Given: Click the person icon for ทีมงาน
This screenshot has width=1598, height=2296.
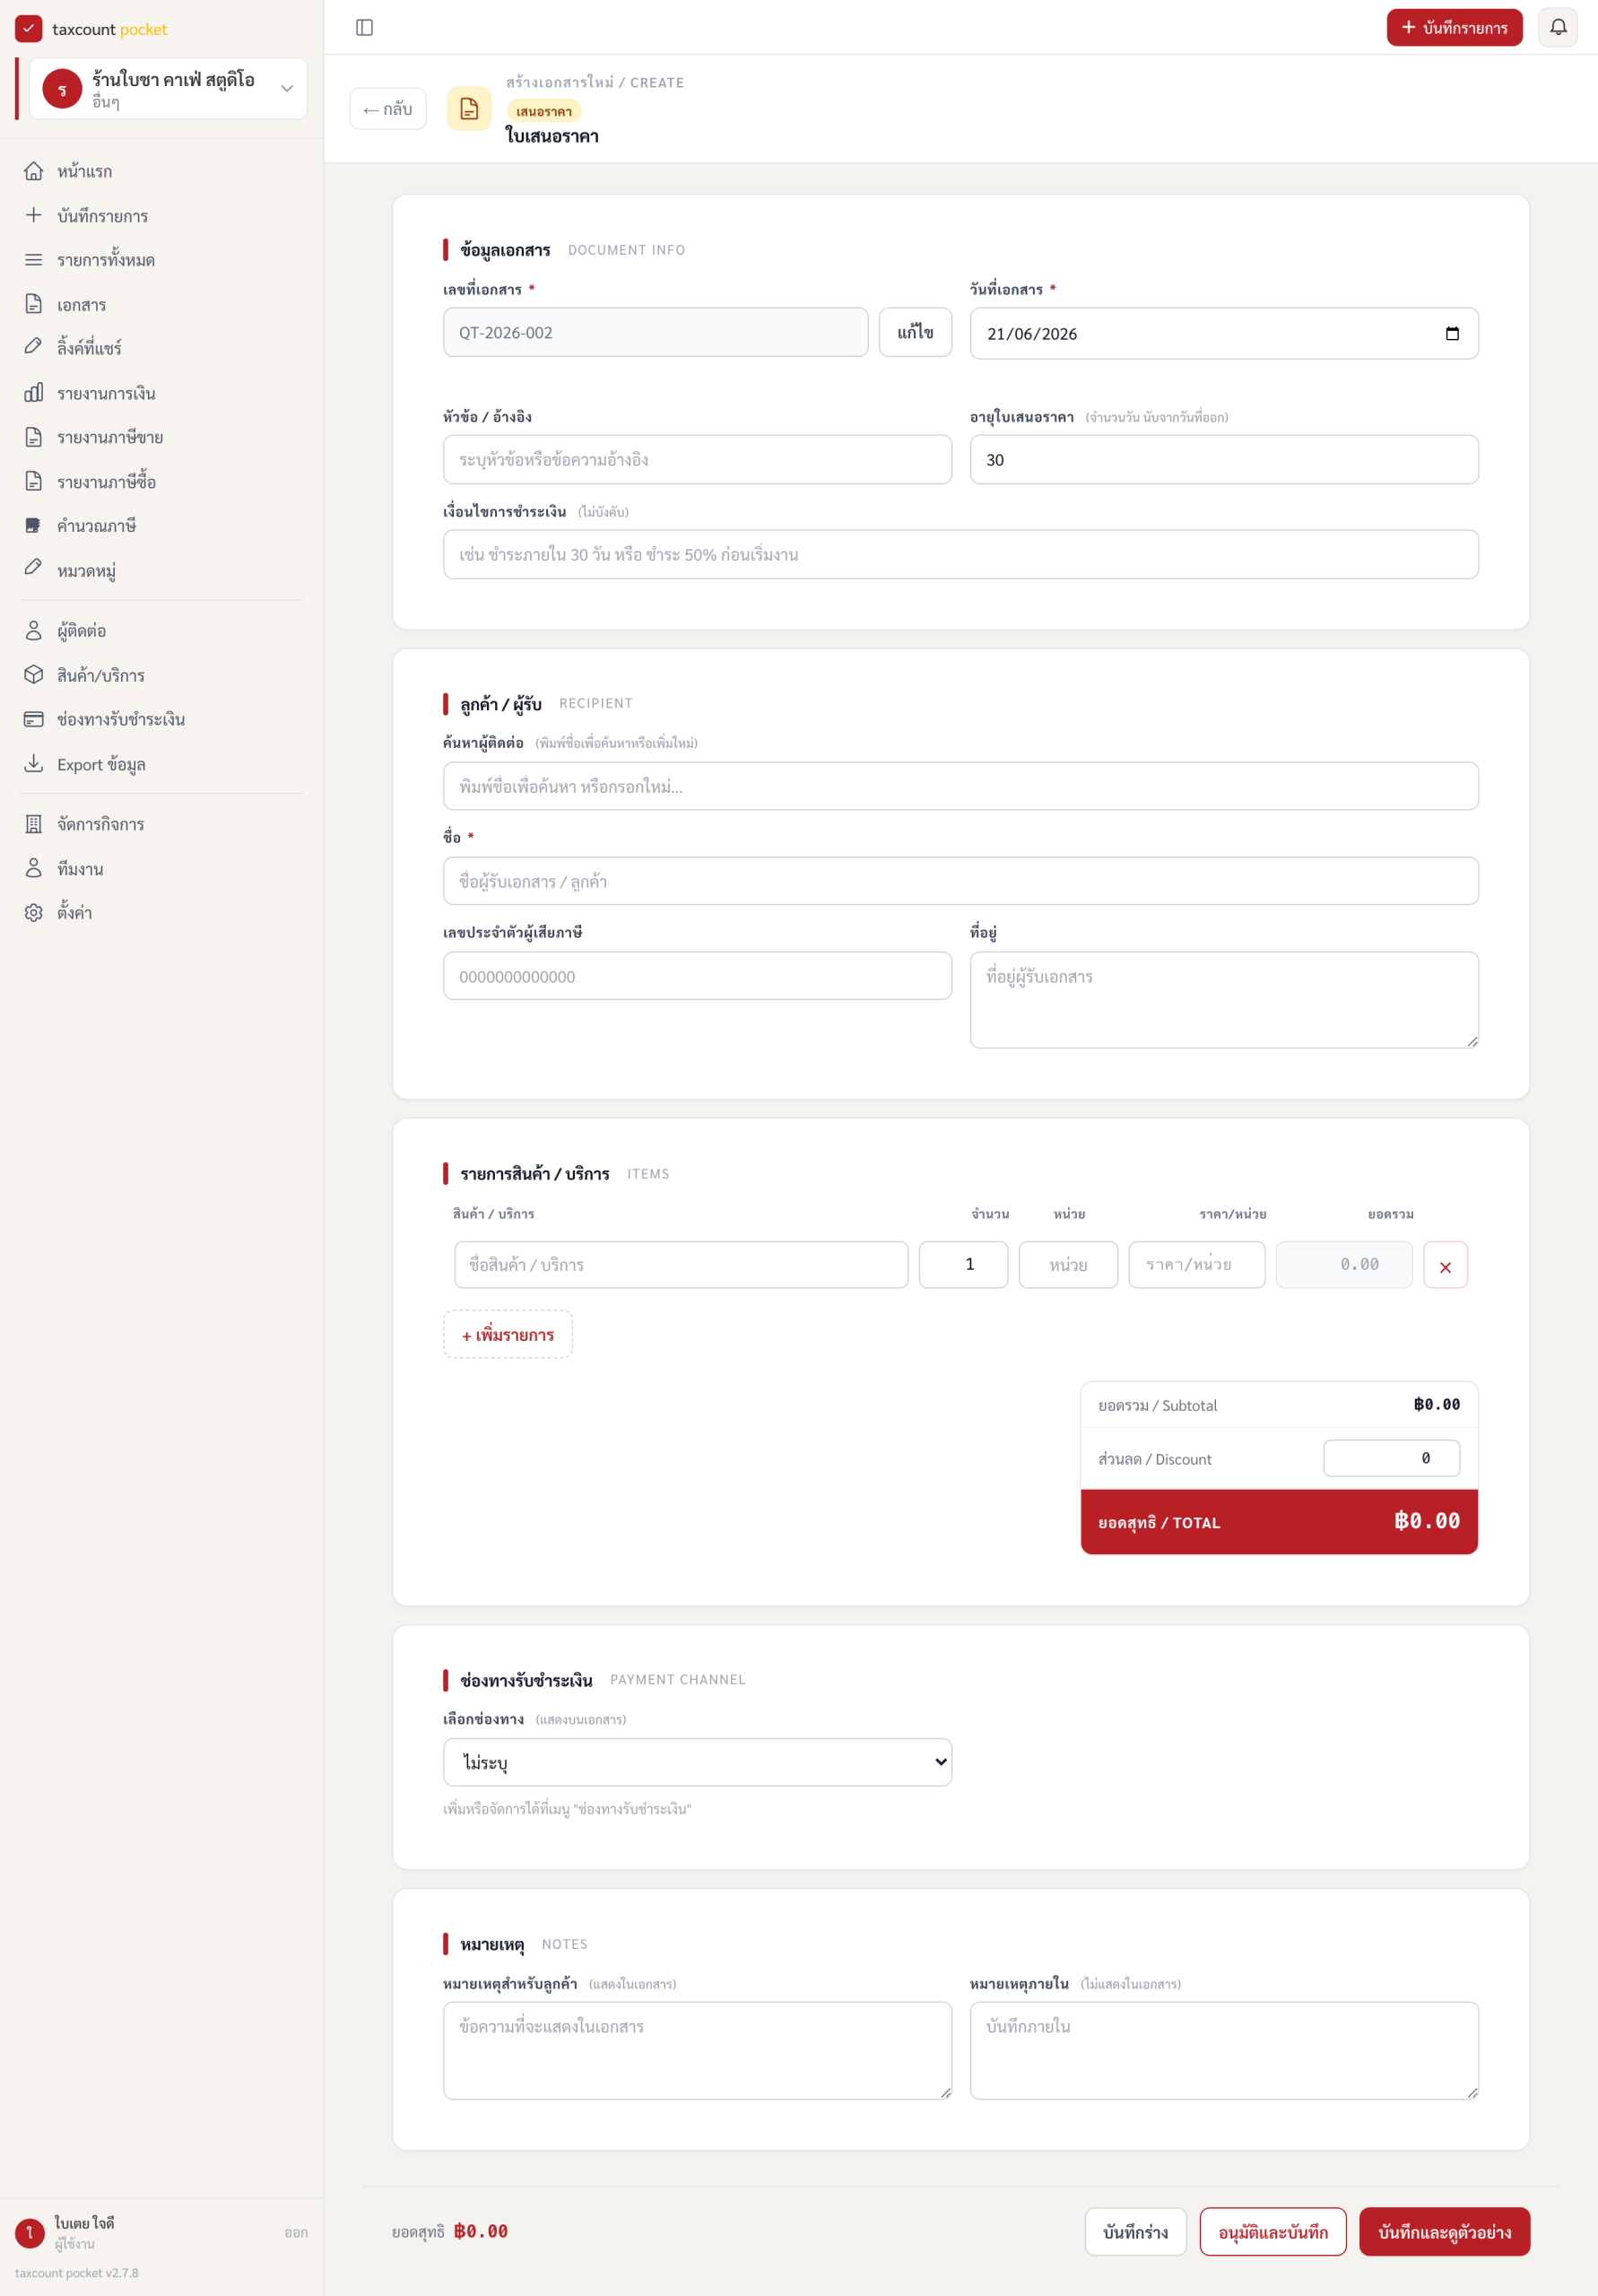Looking at the screenshot, I should click(34, 868).
